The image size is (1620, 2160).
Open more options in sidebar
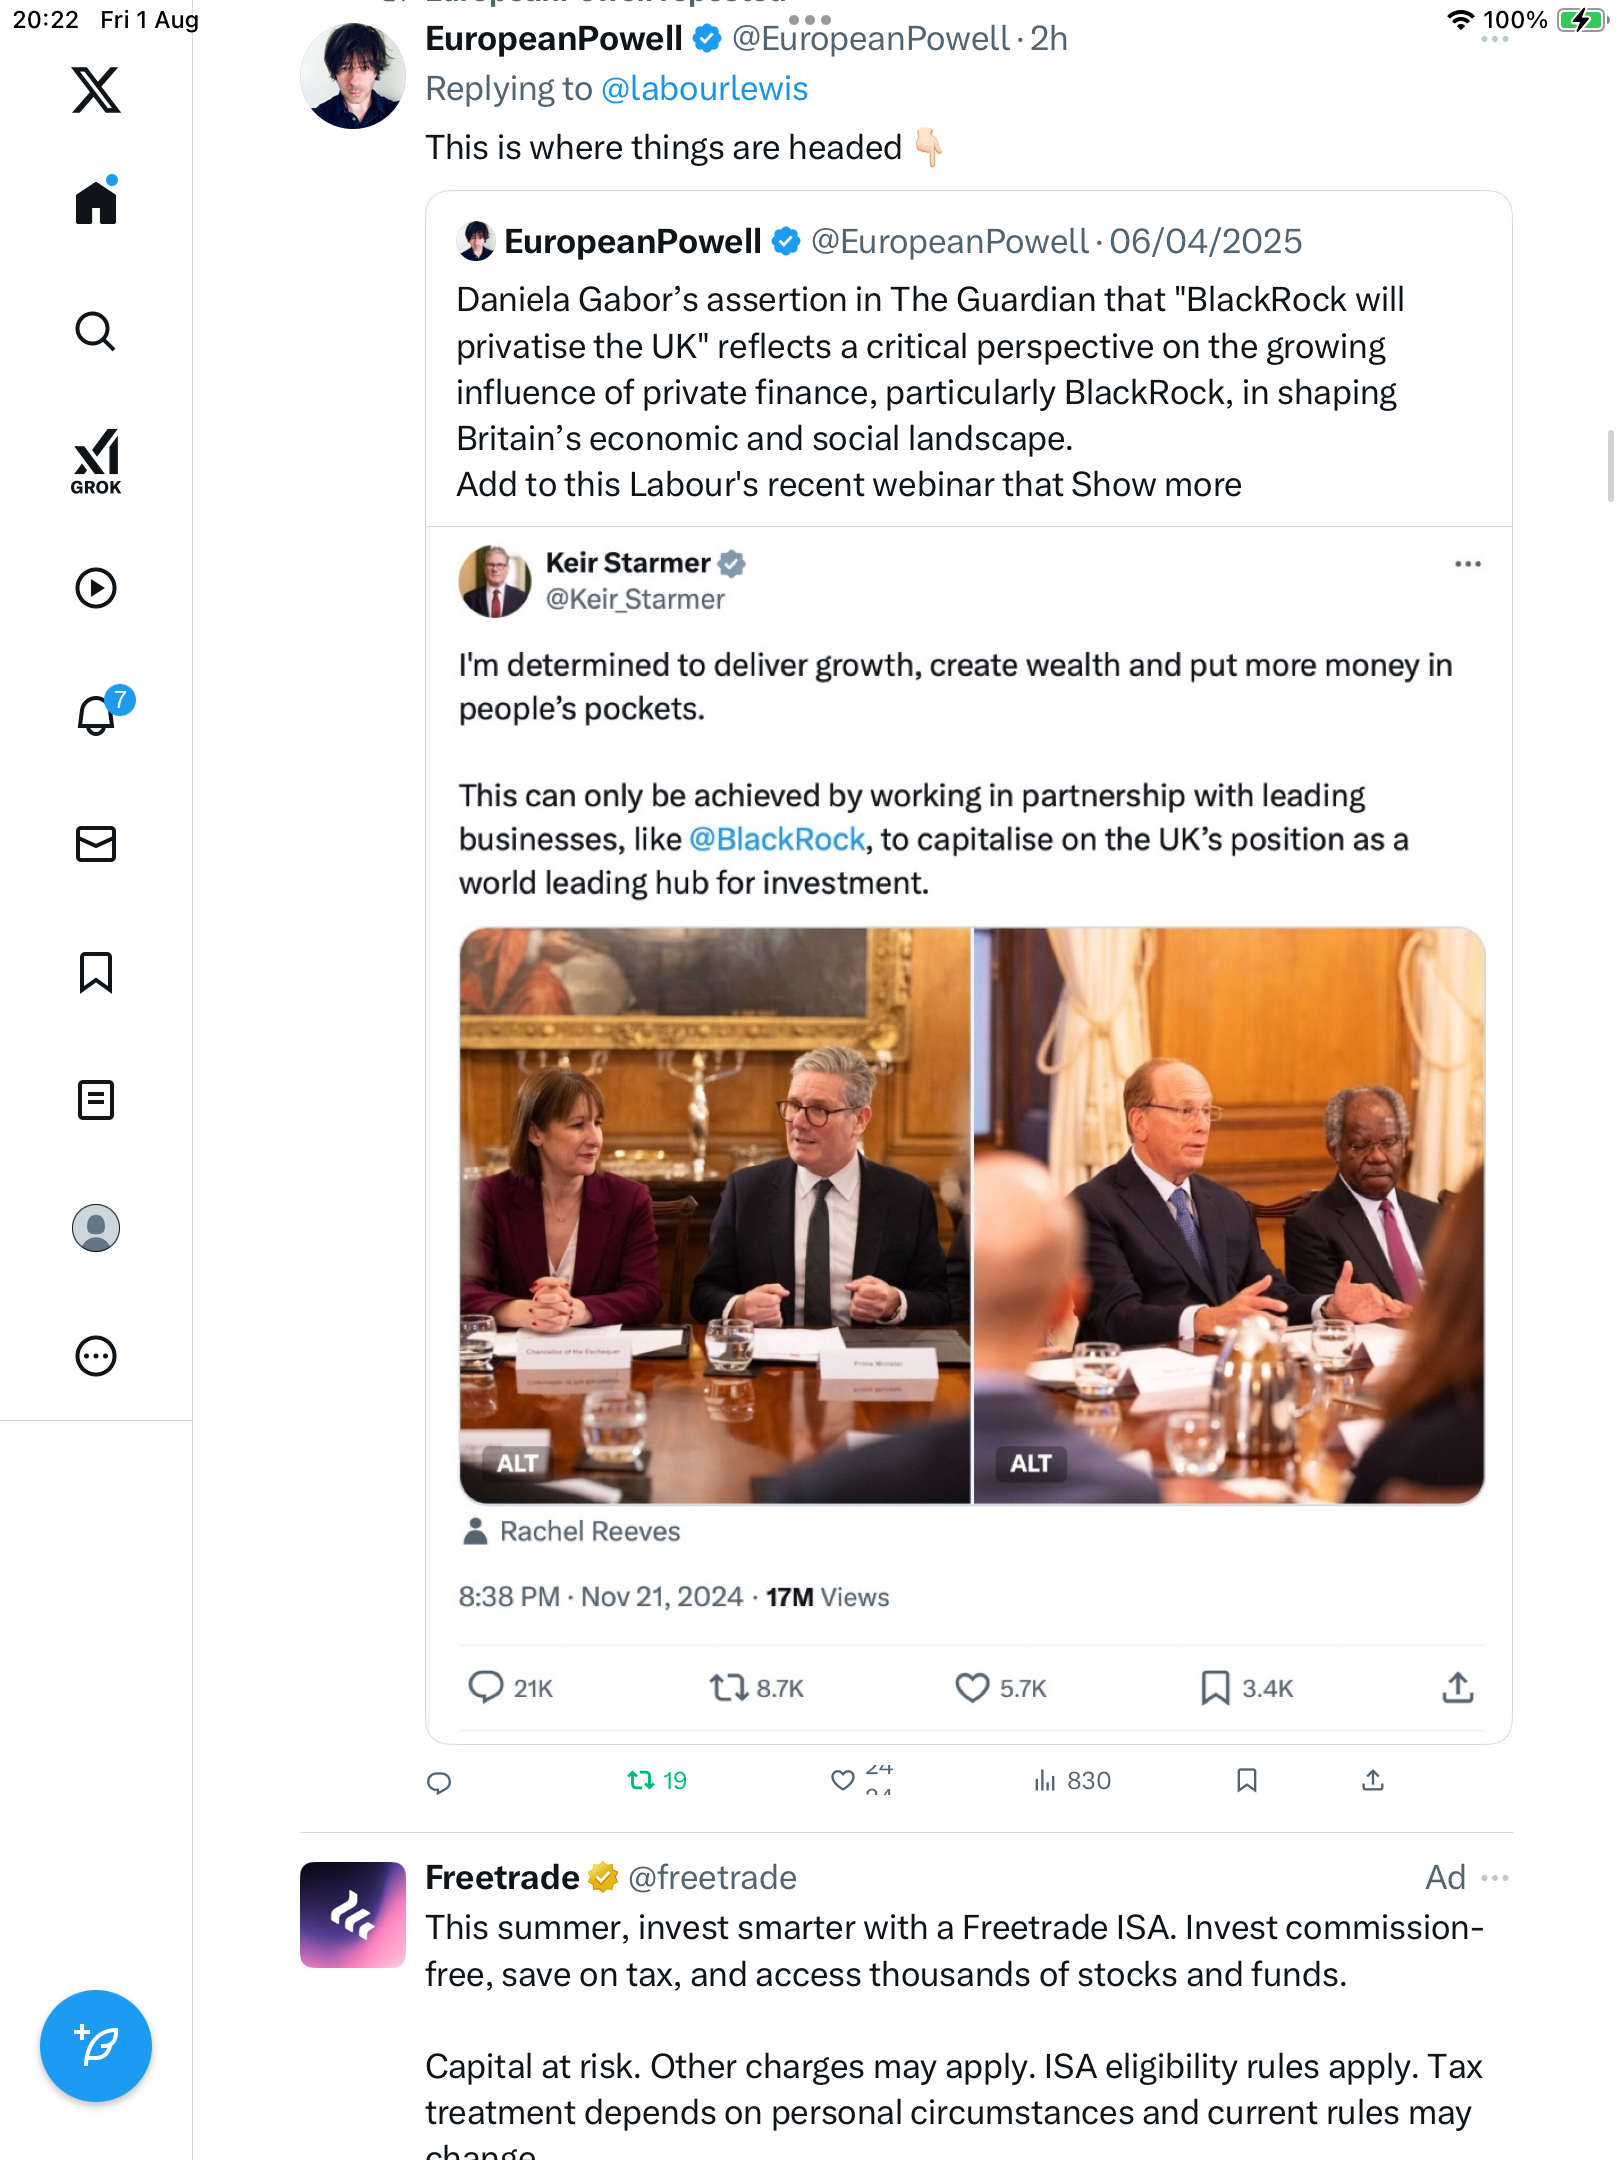[96, 1356]
